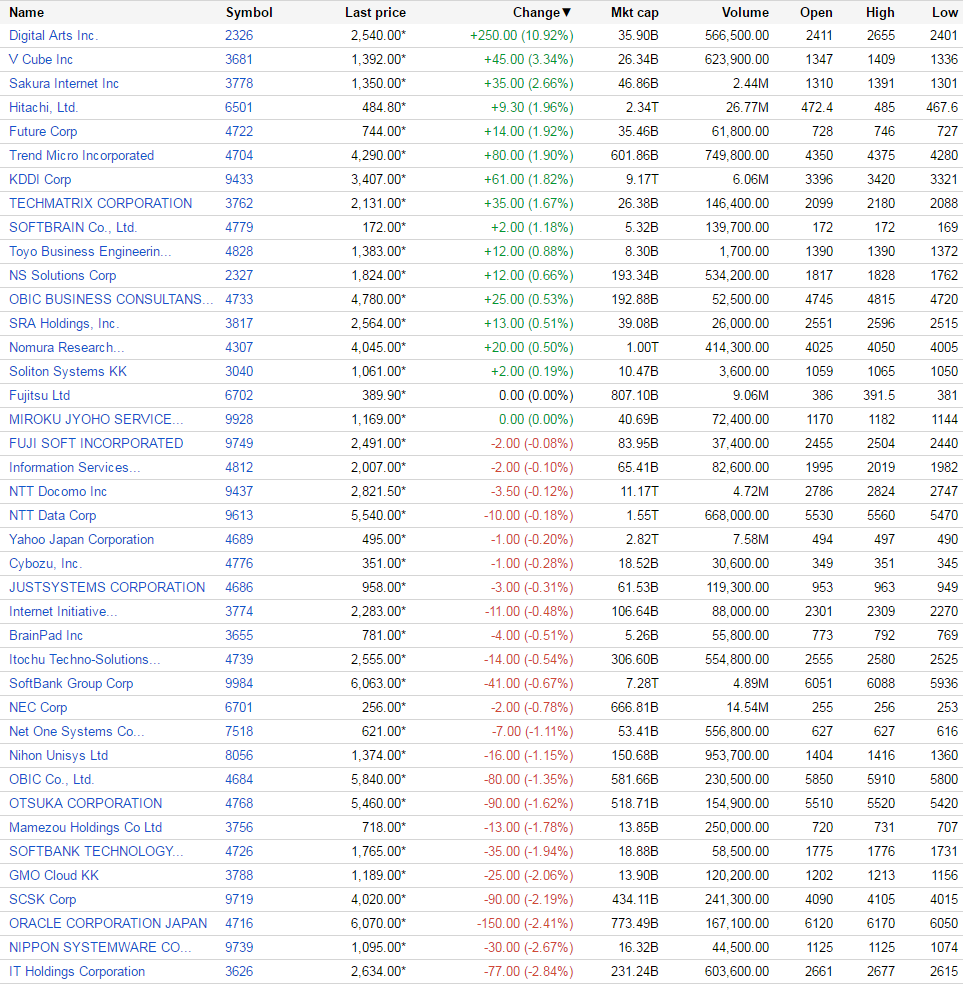Click the Low column header

(945, 12)
